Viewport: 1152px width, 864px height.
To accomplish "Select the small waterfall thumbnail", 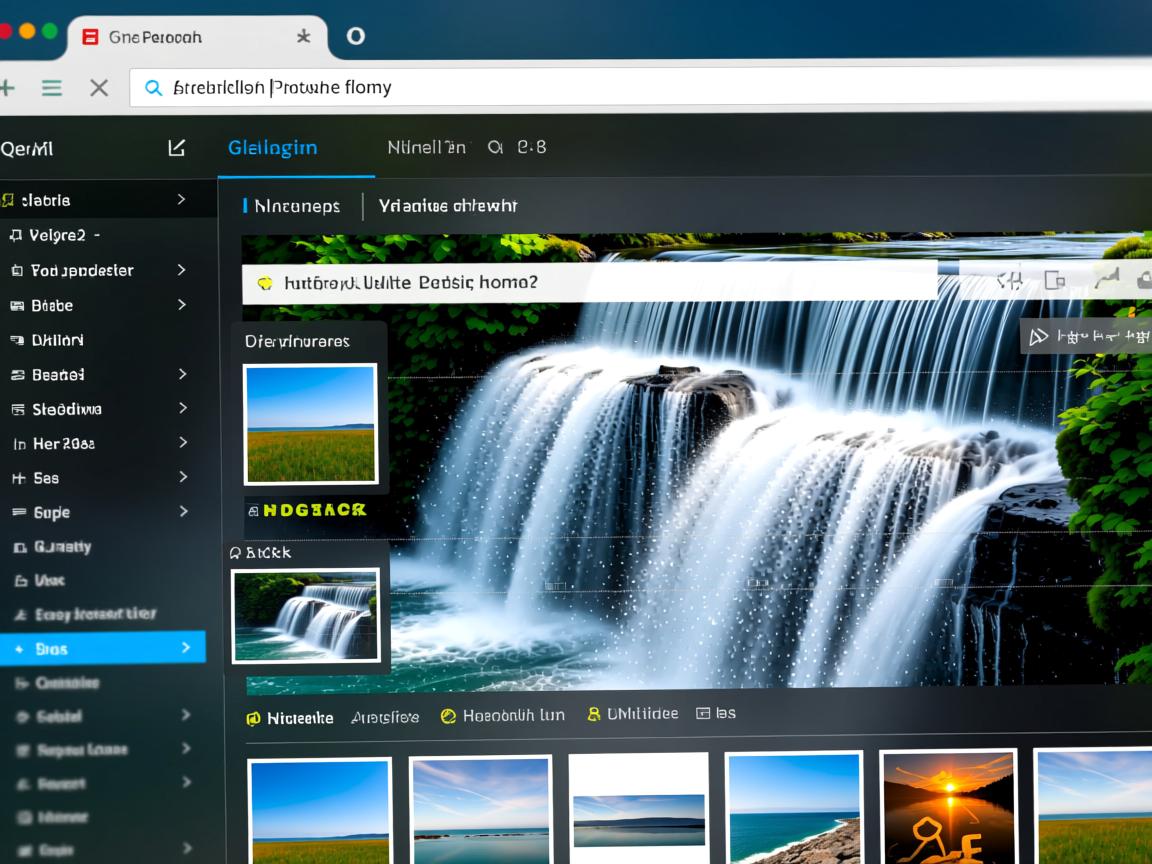I will pyautogui.click(x=305, y=615).
